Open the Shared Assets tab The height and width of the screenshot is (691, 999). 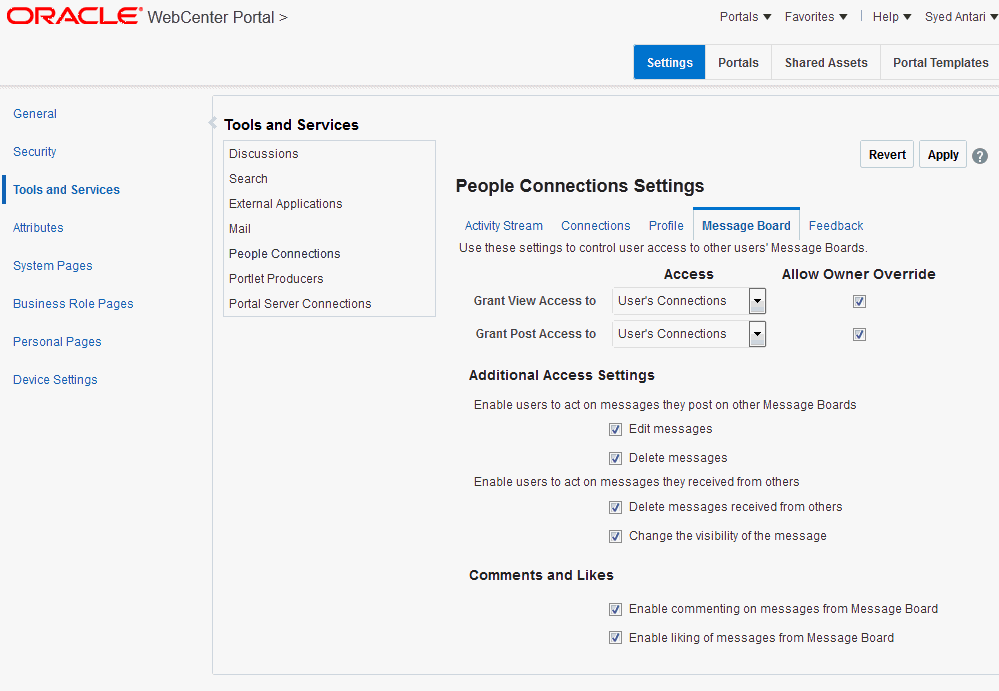point(826,62)
